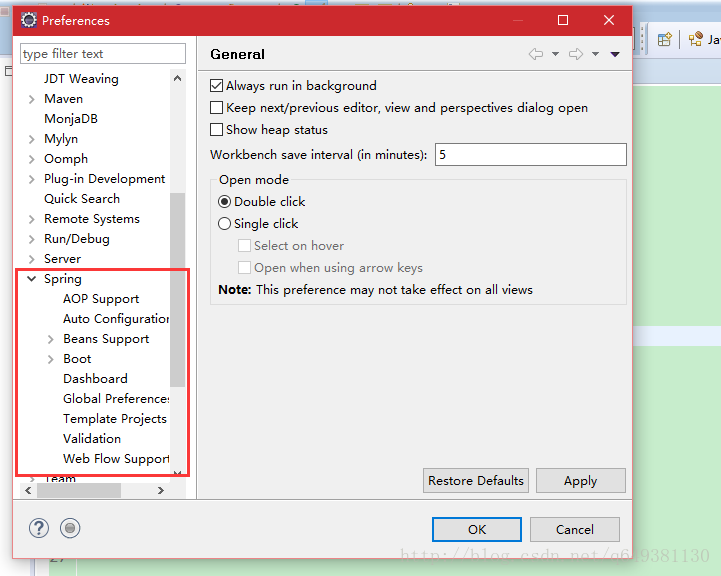Viewport: 721px width, 576px height.
Task: Click the Select on hover checkbox
Action: pyautogui.click(x=244, y=245)
